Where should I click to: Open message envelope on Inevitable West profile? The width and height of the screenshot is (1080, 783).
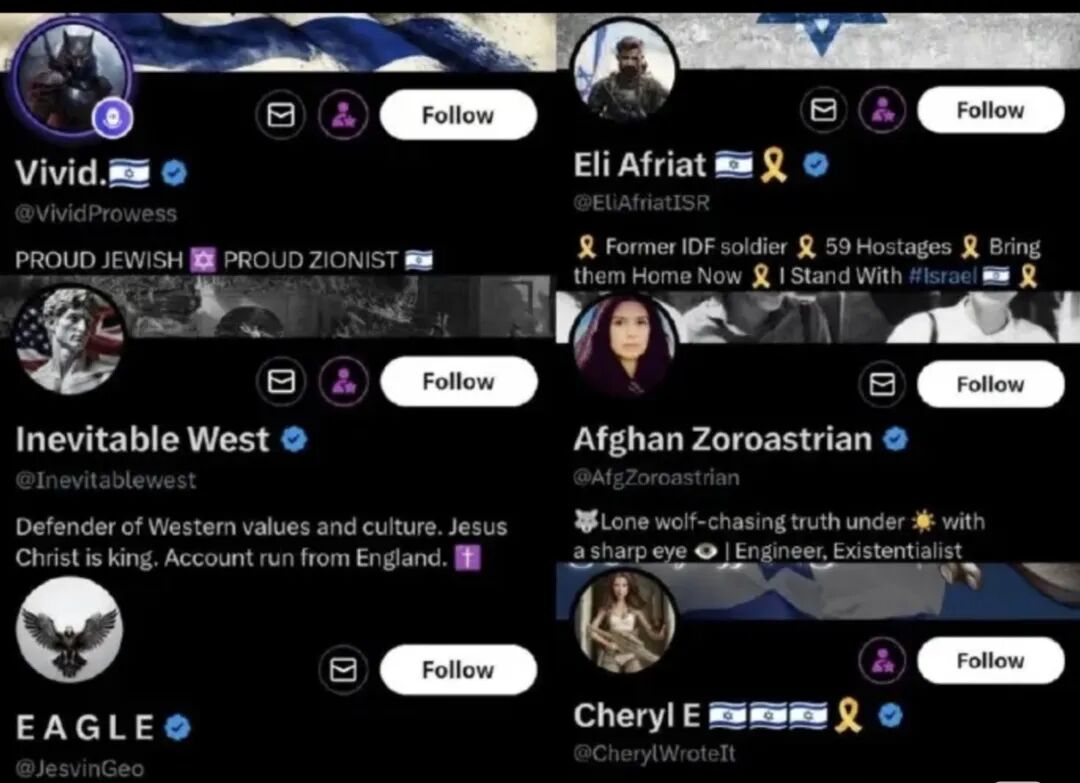pos(280,381)
